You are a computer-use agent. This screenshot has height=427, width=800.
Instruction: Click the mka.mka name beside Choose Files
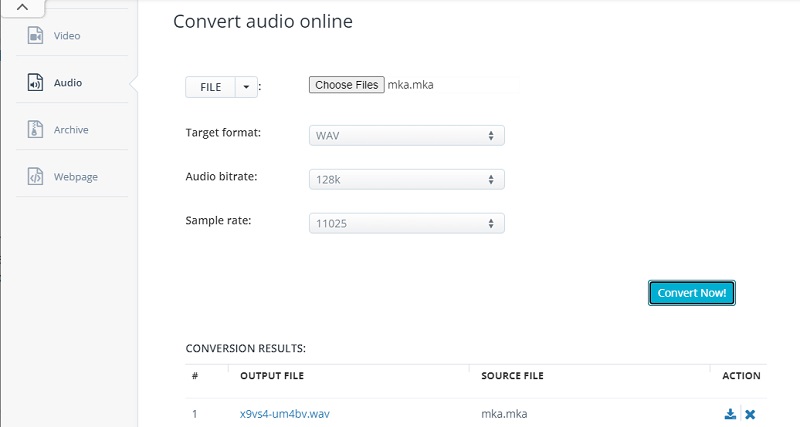(411, 86)
